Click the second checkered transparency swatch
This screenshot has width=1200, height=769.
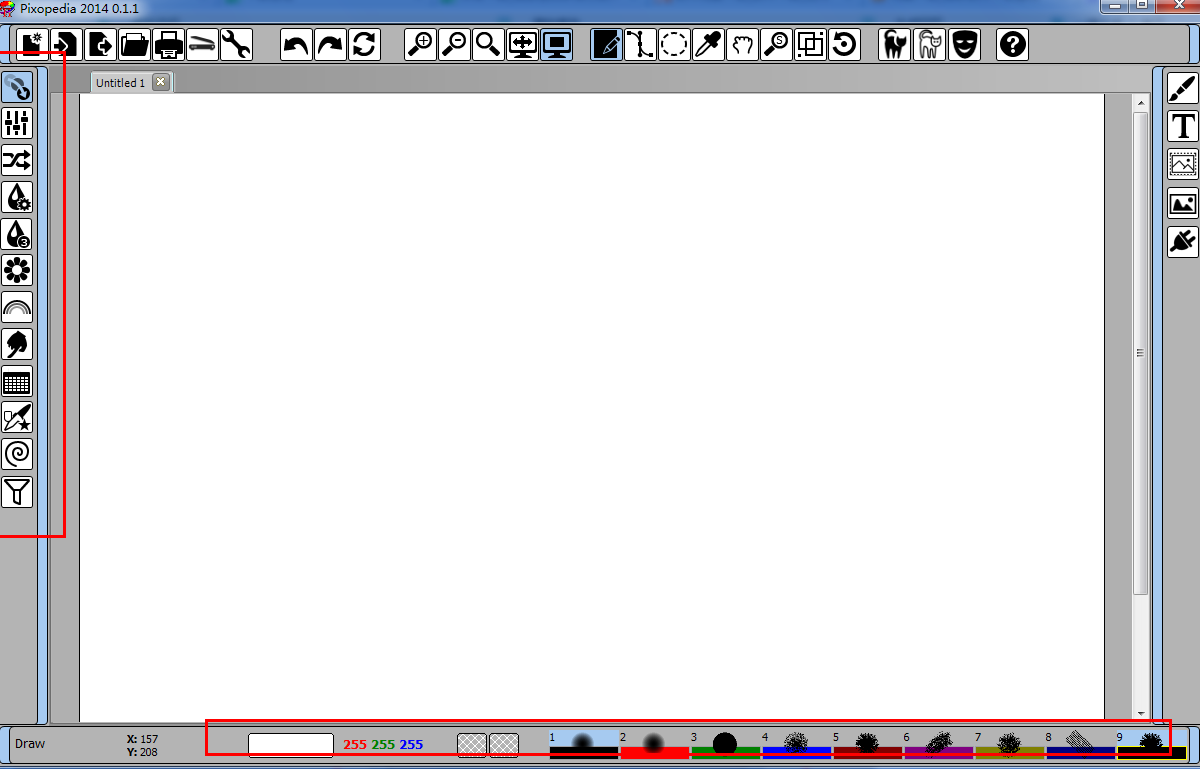click(504, 745)
